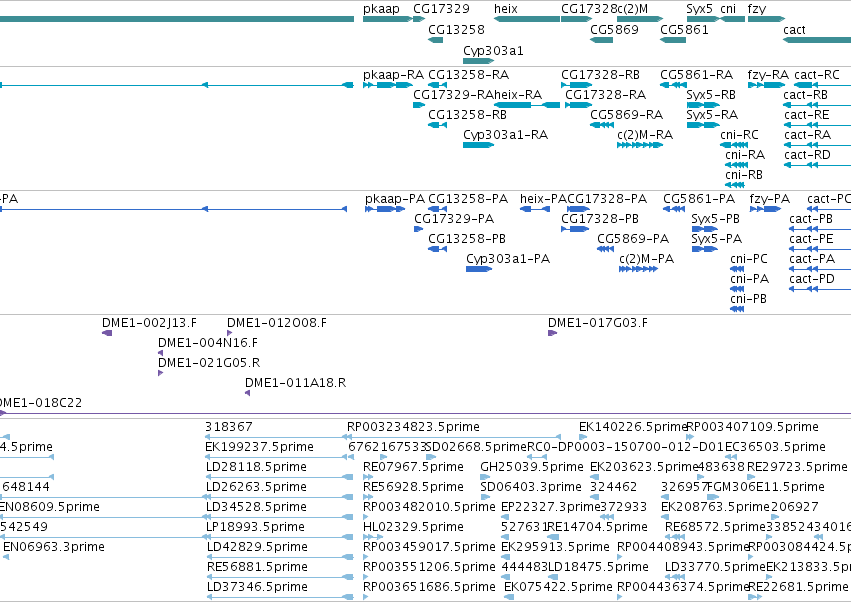Click protein fzy-PA
The height and width of the screenshot is (602, 851).
[765, 209]
